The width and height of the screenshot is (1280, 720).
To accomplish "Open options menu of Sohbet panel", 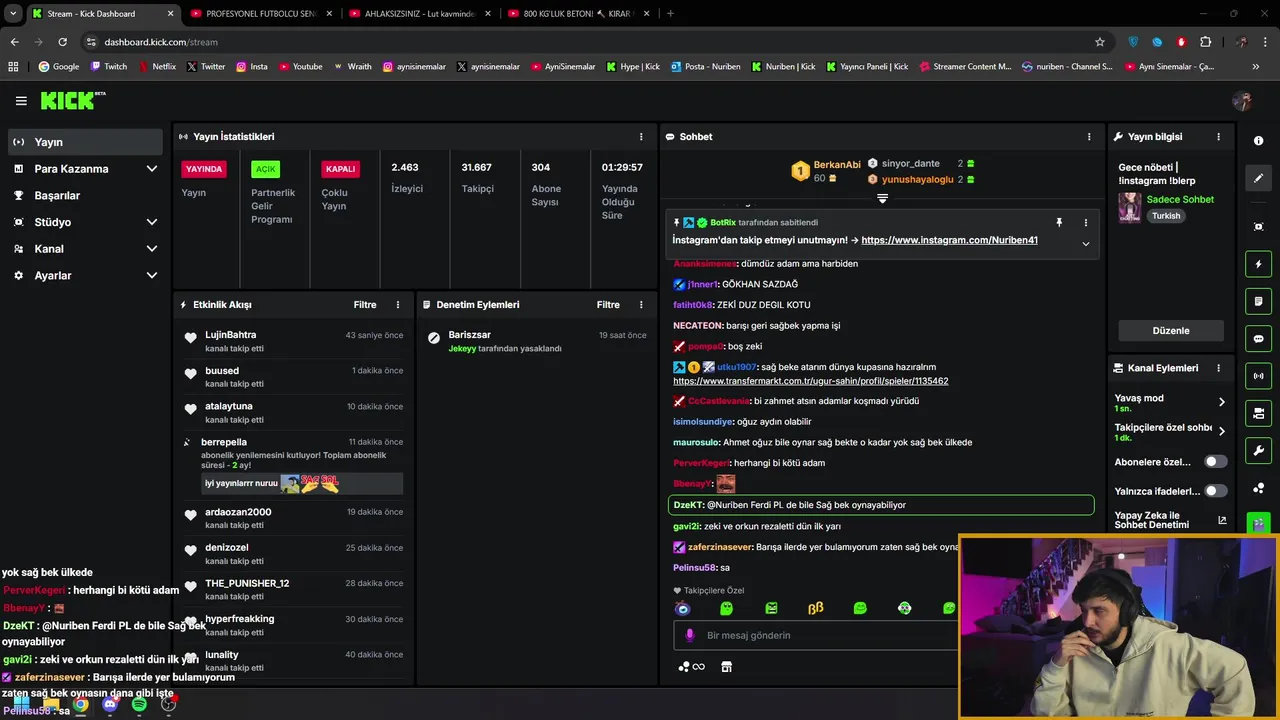I will (1089, 137).
